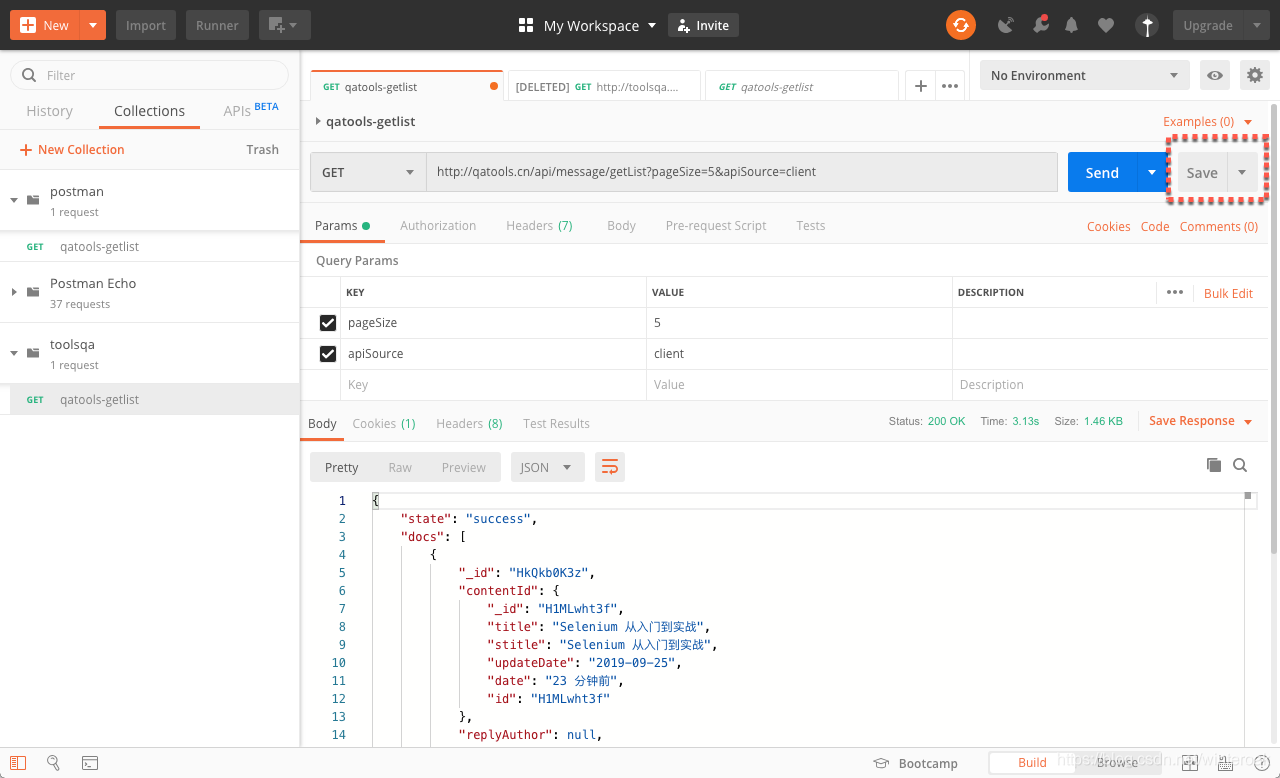
Task: Click the New button plus icon
Action: pos(28,25)
